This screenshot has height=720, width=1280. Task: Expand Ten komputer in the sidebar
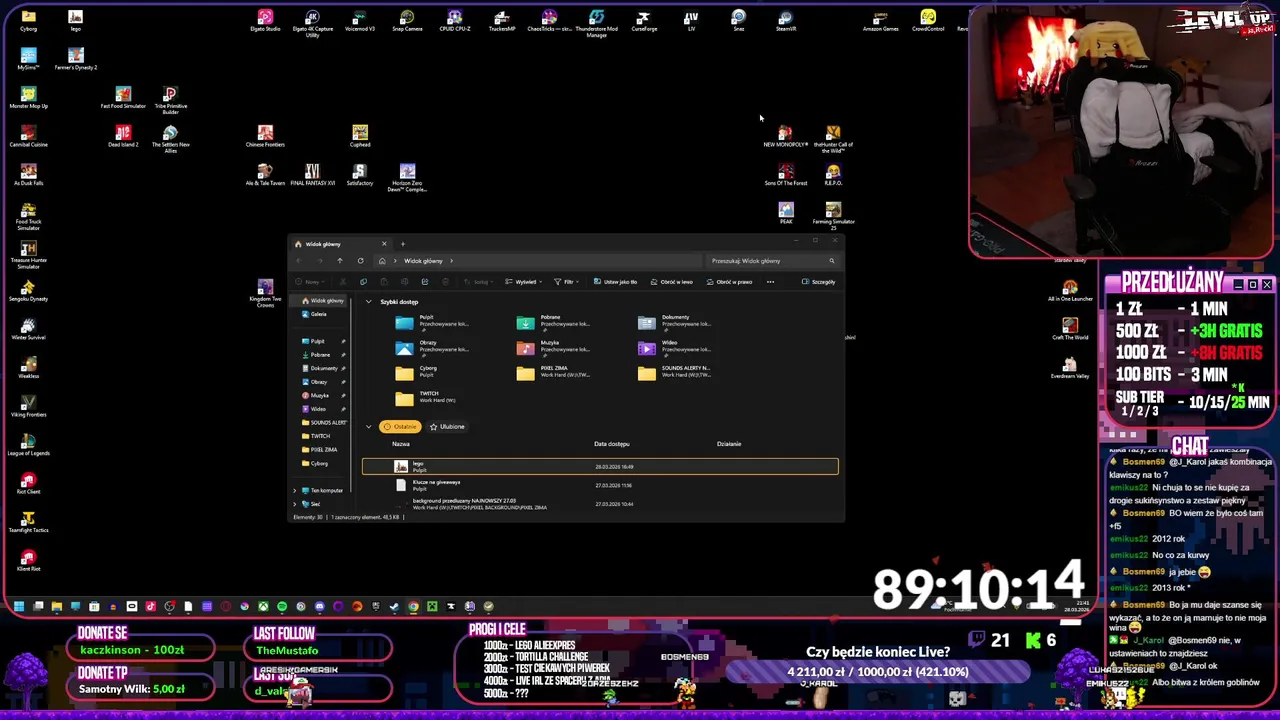[295, 490]
